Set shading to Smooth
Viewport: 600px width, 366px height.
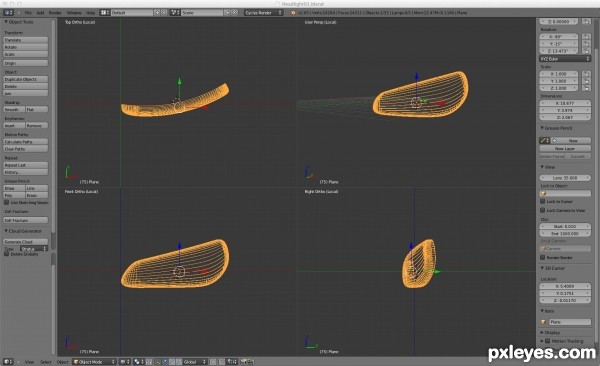click(15, 109)
